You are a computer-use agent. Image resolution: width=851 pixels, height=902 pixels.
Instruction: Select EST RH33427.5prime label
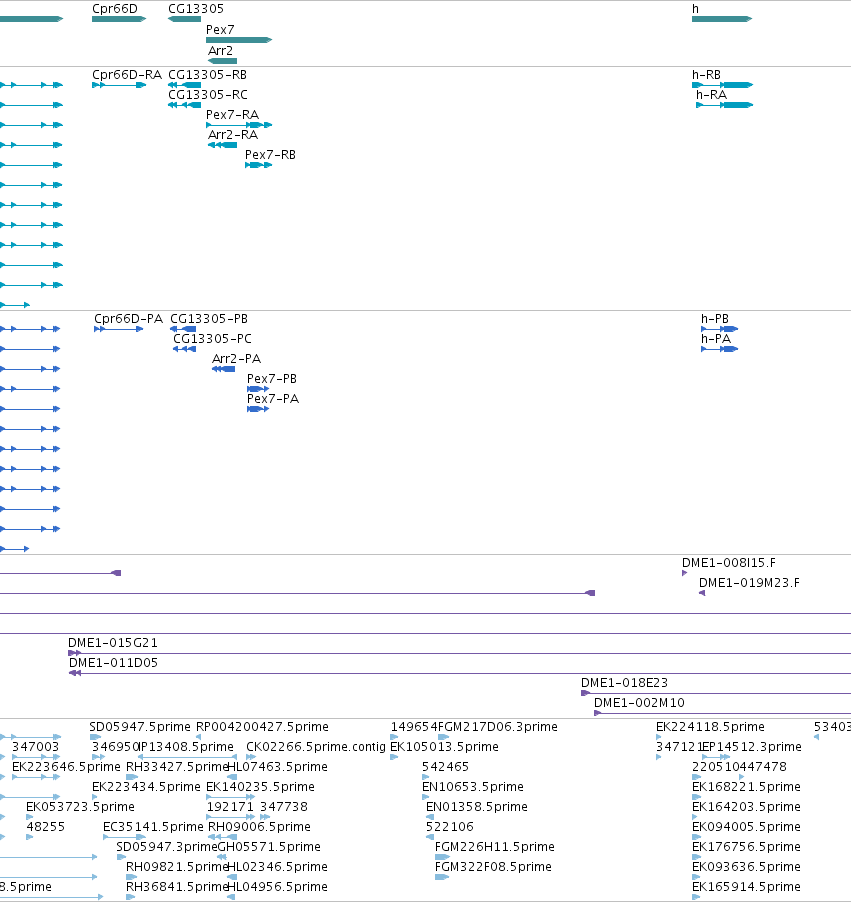(177, 767)
